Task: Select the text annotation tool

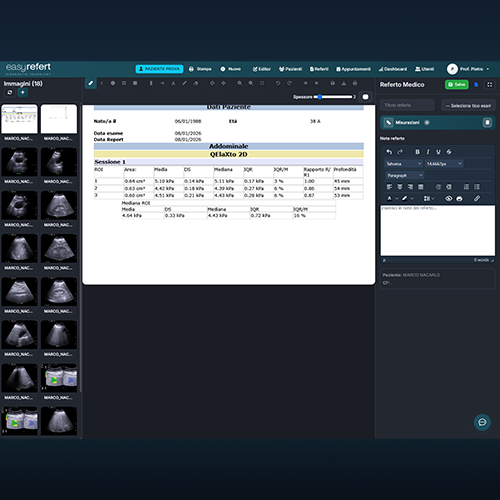Action: tap(173, 83)
